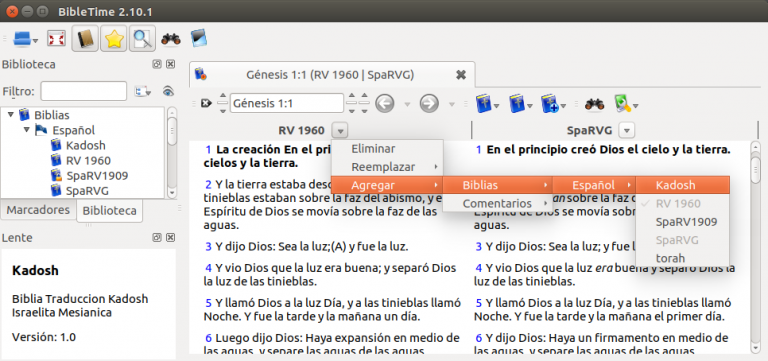Click the add Bible work icon with plus

(x=554, y=103)
